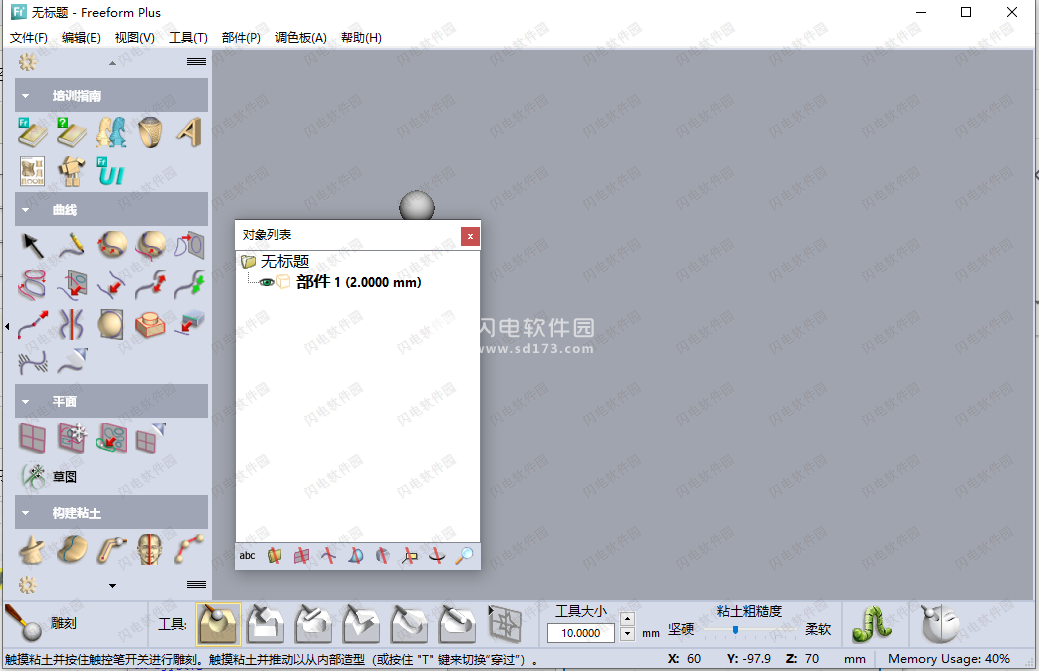Select the wizard hat clay tool
This screenshot has height=671, width=1039.
pos(32,550)
